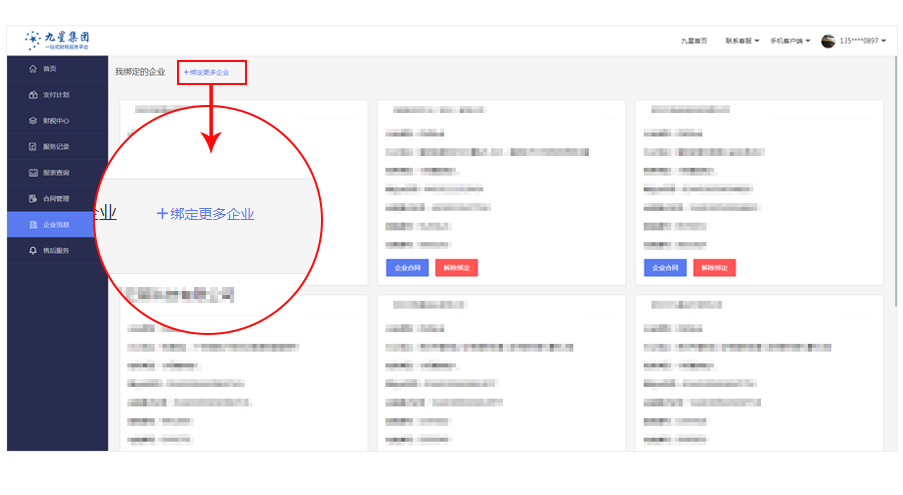Click the 合同管理 document icon
Viewport: 903px width, 495px height.
click(33, 199)
